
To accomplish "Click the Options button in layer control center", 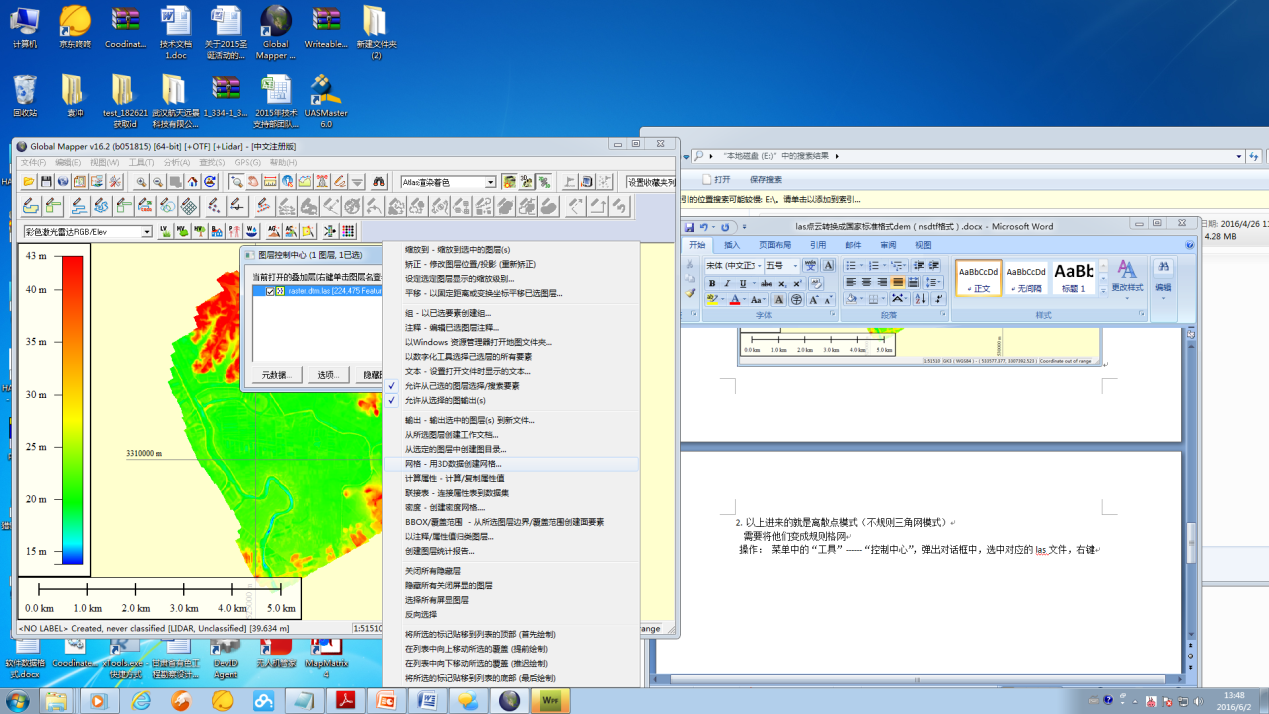I will (x=328, y=375).
